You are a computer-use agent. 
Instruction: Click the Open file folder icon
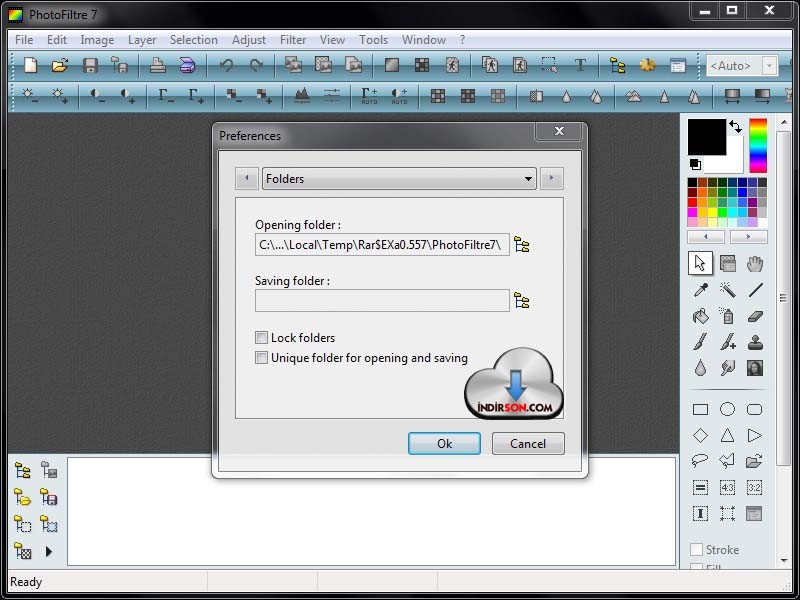60,65
